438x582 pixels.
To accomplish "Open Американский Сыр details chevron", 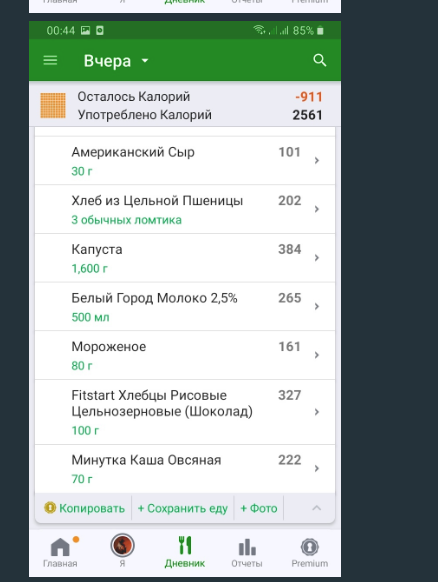I will click(x=317, y=160).
